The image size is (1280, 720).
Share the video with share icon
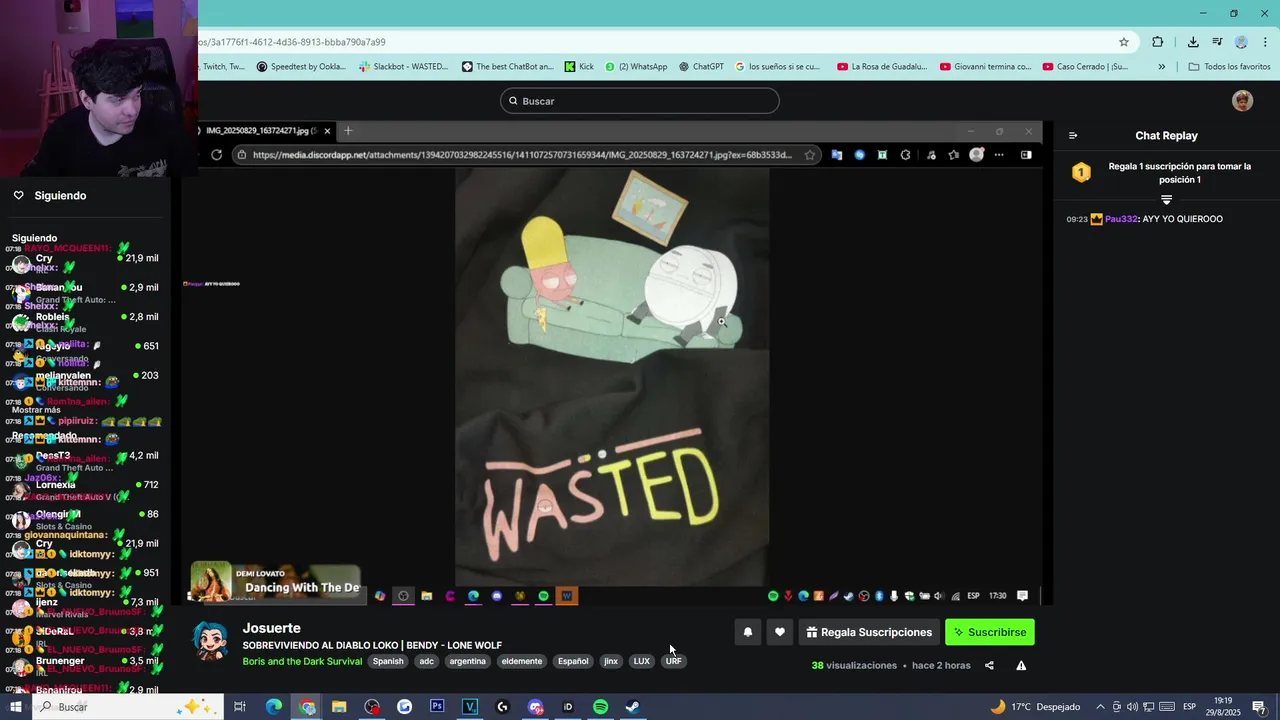tap(989, 666)
